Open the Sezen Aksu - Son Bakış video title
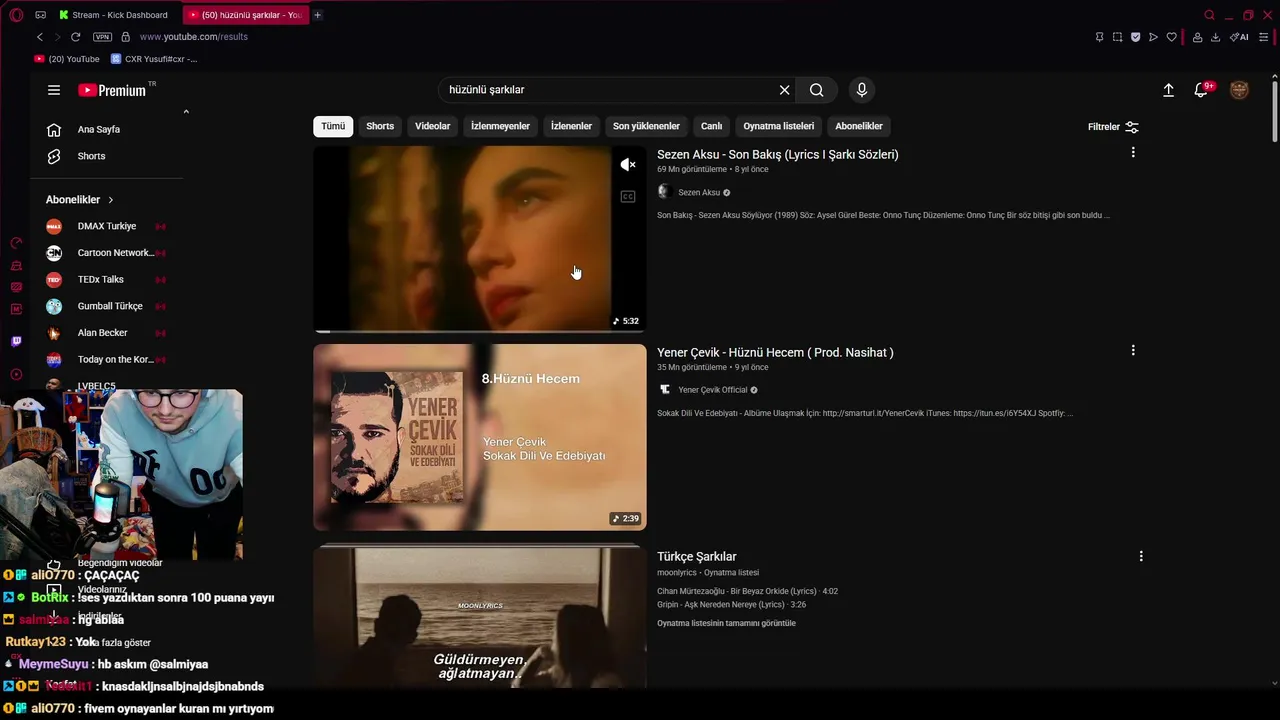 coord(777,154)
